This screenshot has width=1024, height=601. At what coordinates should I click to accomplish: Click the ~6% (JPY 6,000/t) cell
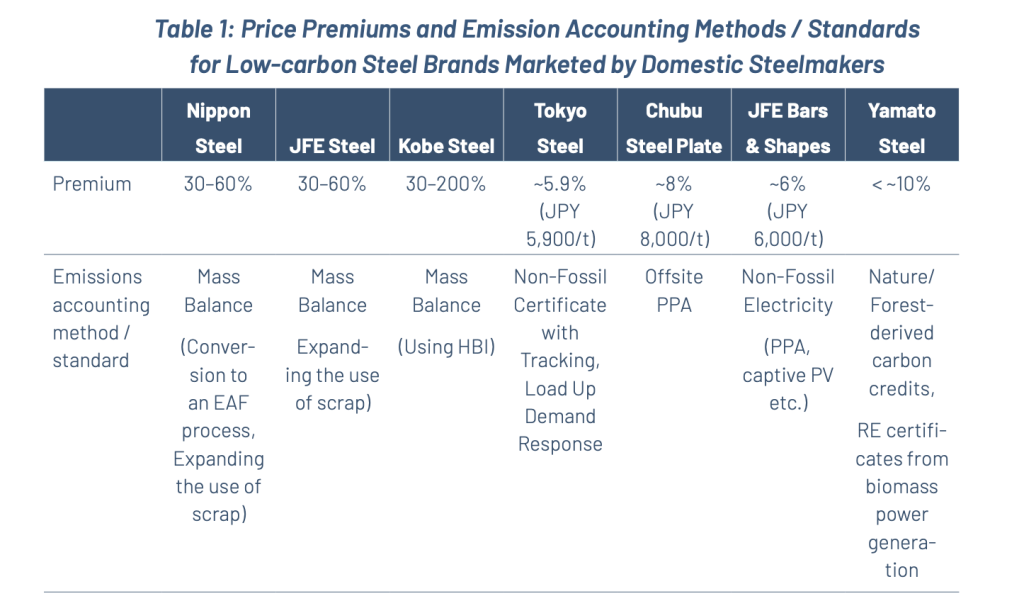[x=788, y=211]
